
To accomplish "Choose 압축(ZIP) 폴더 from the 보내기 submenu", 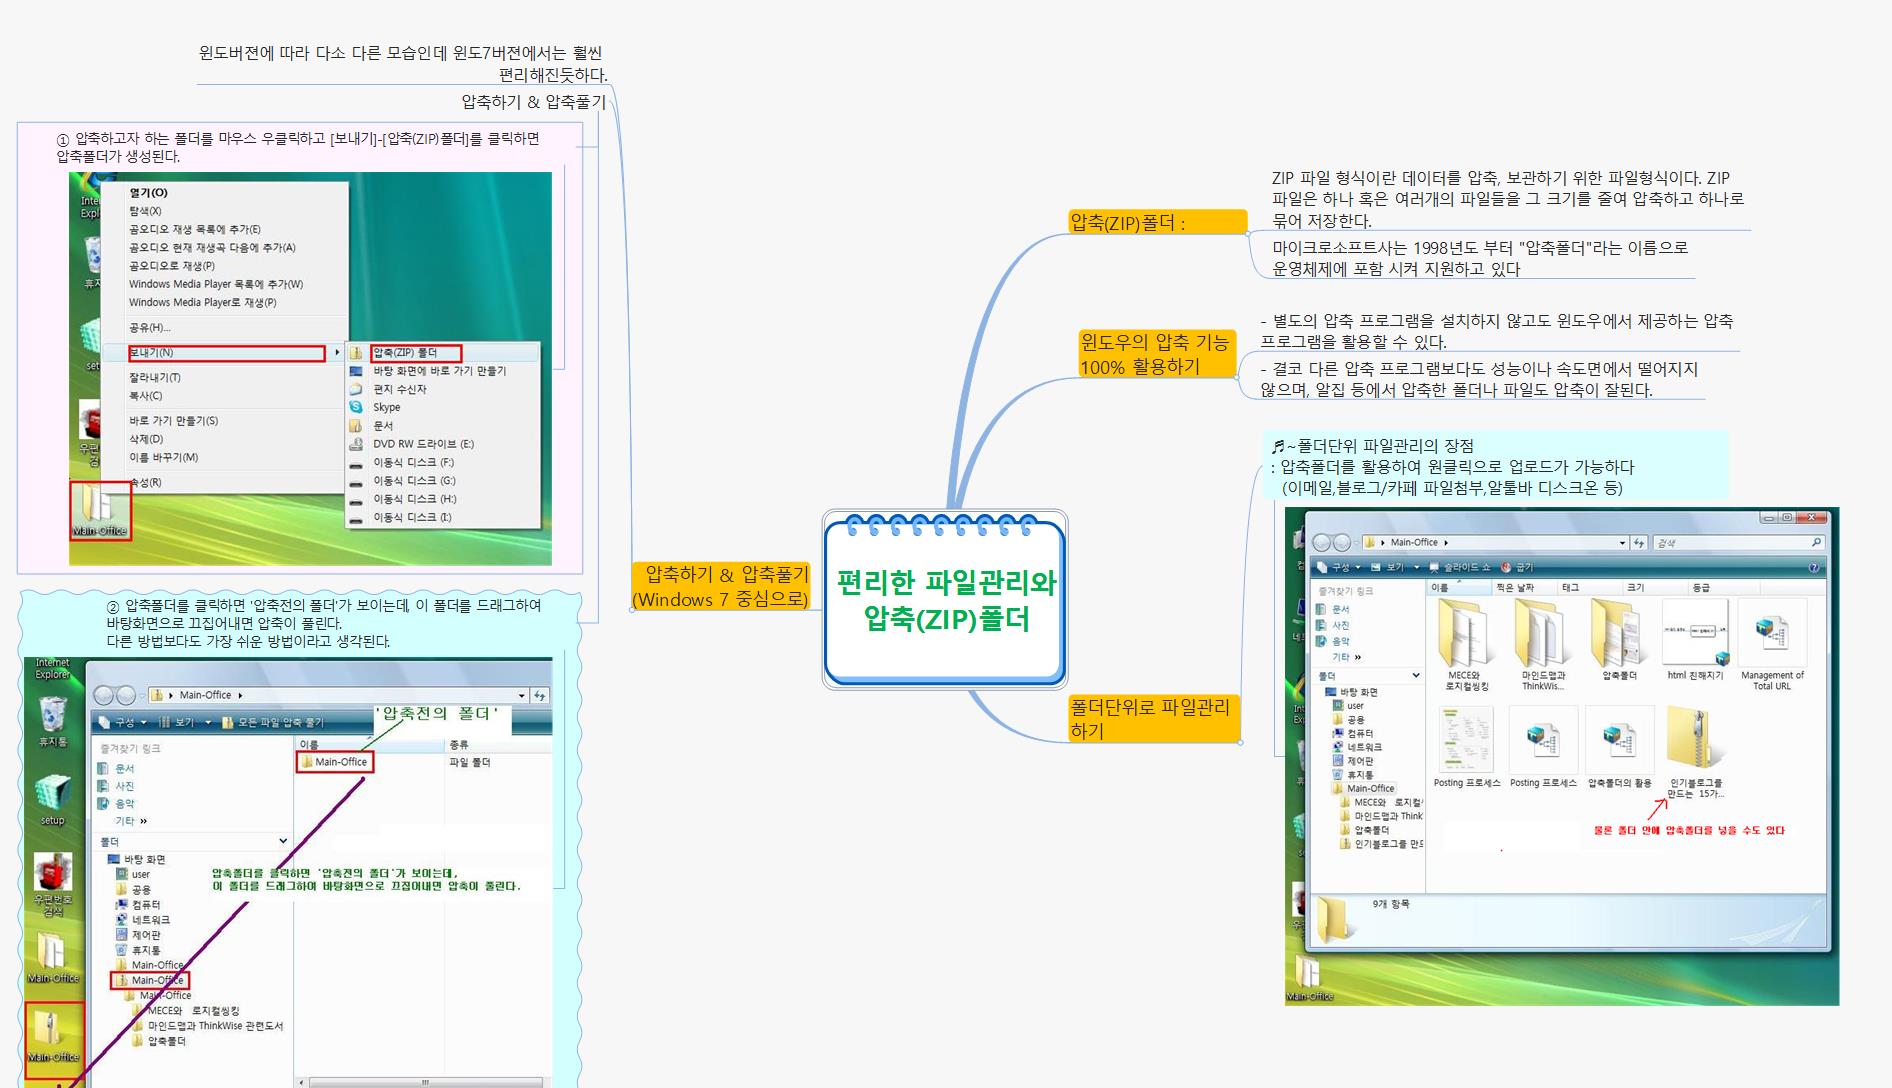I will coord(404,352).
